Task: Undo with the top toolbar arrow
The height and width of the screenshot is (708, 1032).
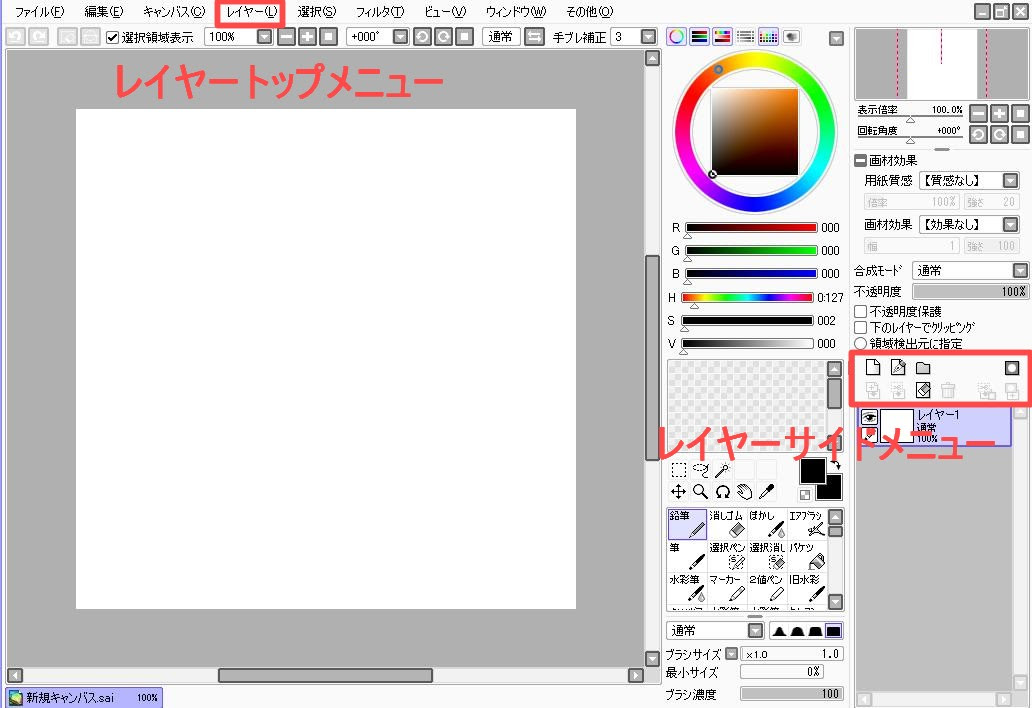Action: pyautogui.click(x=16, y=37)
